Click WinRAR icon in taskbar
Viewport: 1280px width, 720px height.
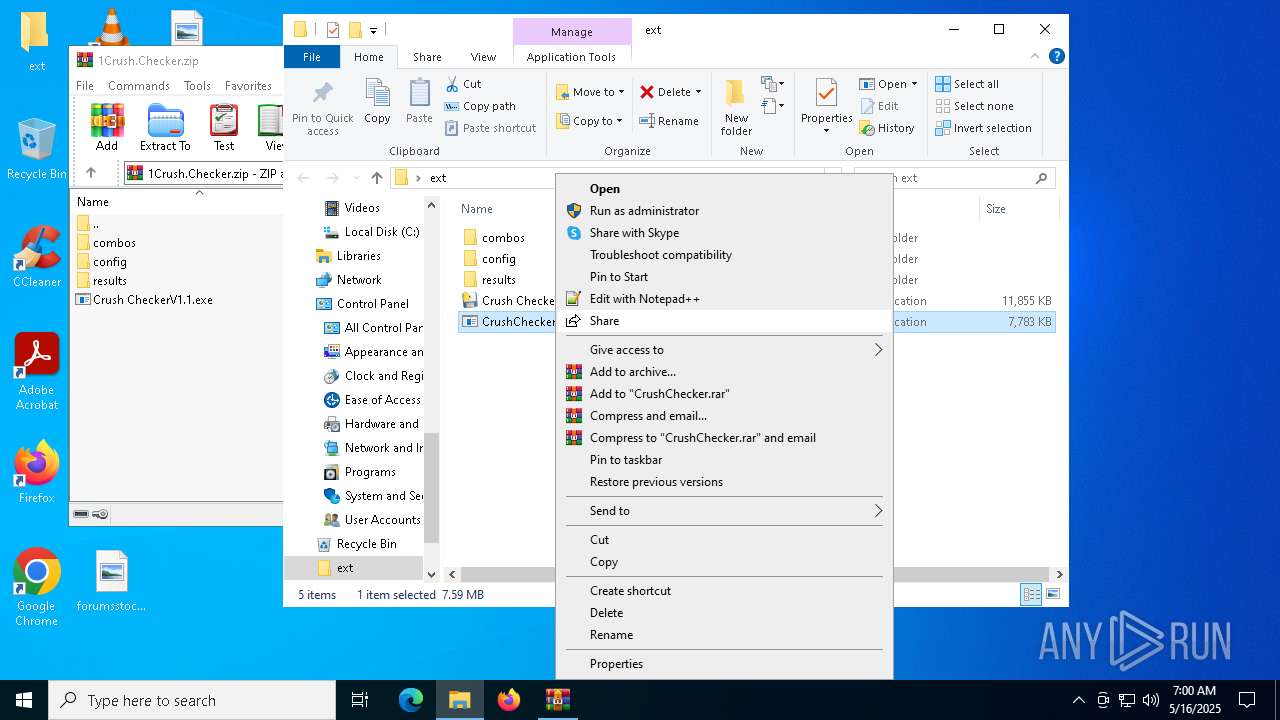coord(557,700)
